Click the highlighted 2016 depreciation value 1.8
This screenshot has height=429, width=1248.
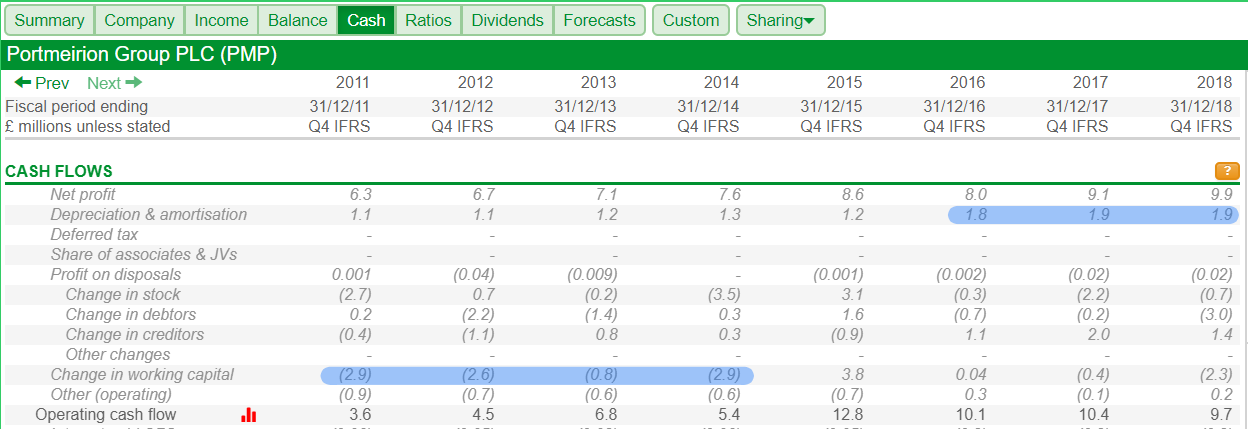pyautogui.click(x=975, y=214)
